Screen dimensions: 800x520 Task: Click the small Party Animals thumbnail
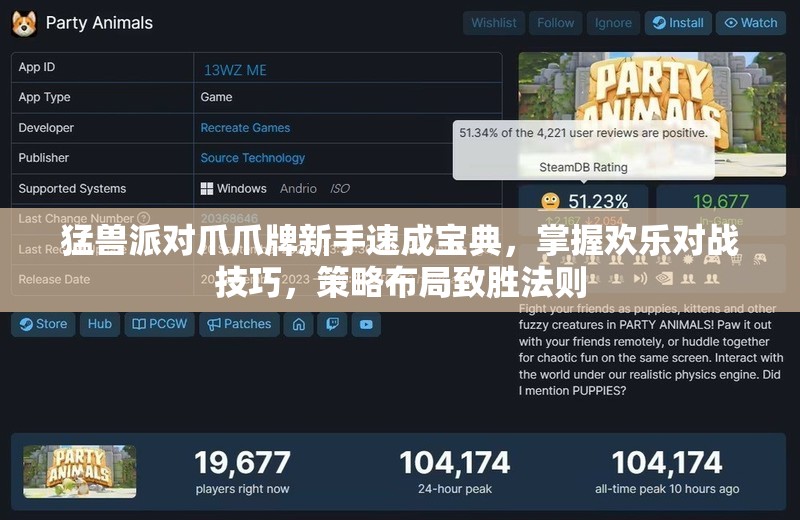pos(80,471)
